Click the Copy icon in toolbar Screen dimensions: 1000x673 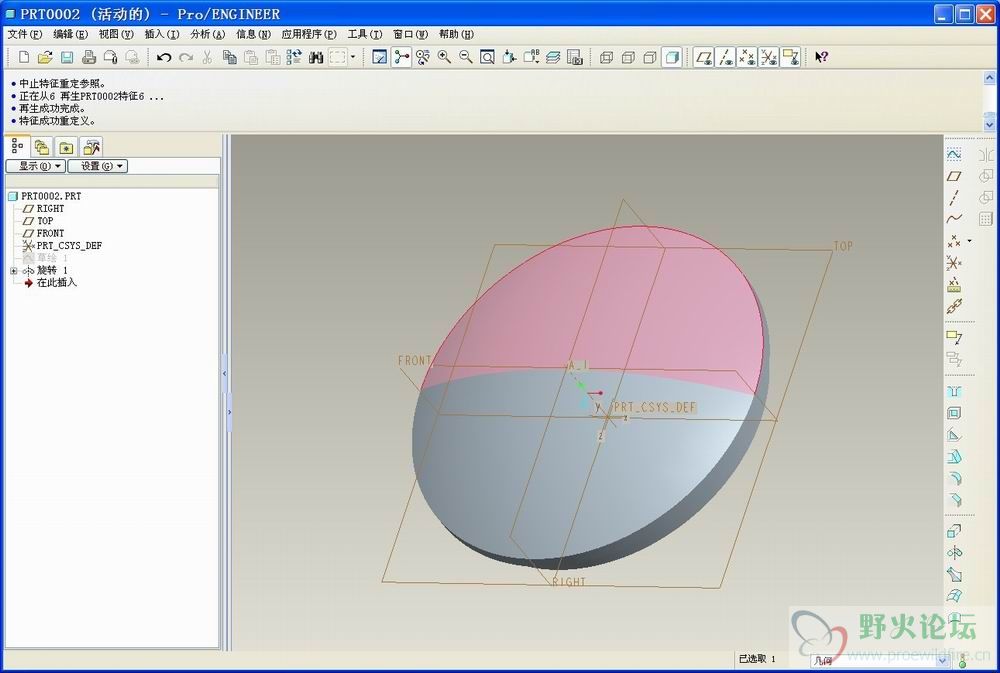(x=230, y=57)
